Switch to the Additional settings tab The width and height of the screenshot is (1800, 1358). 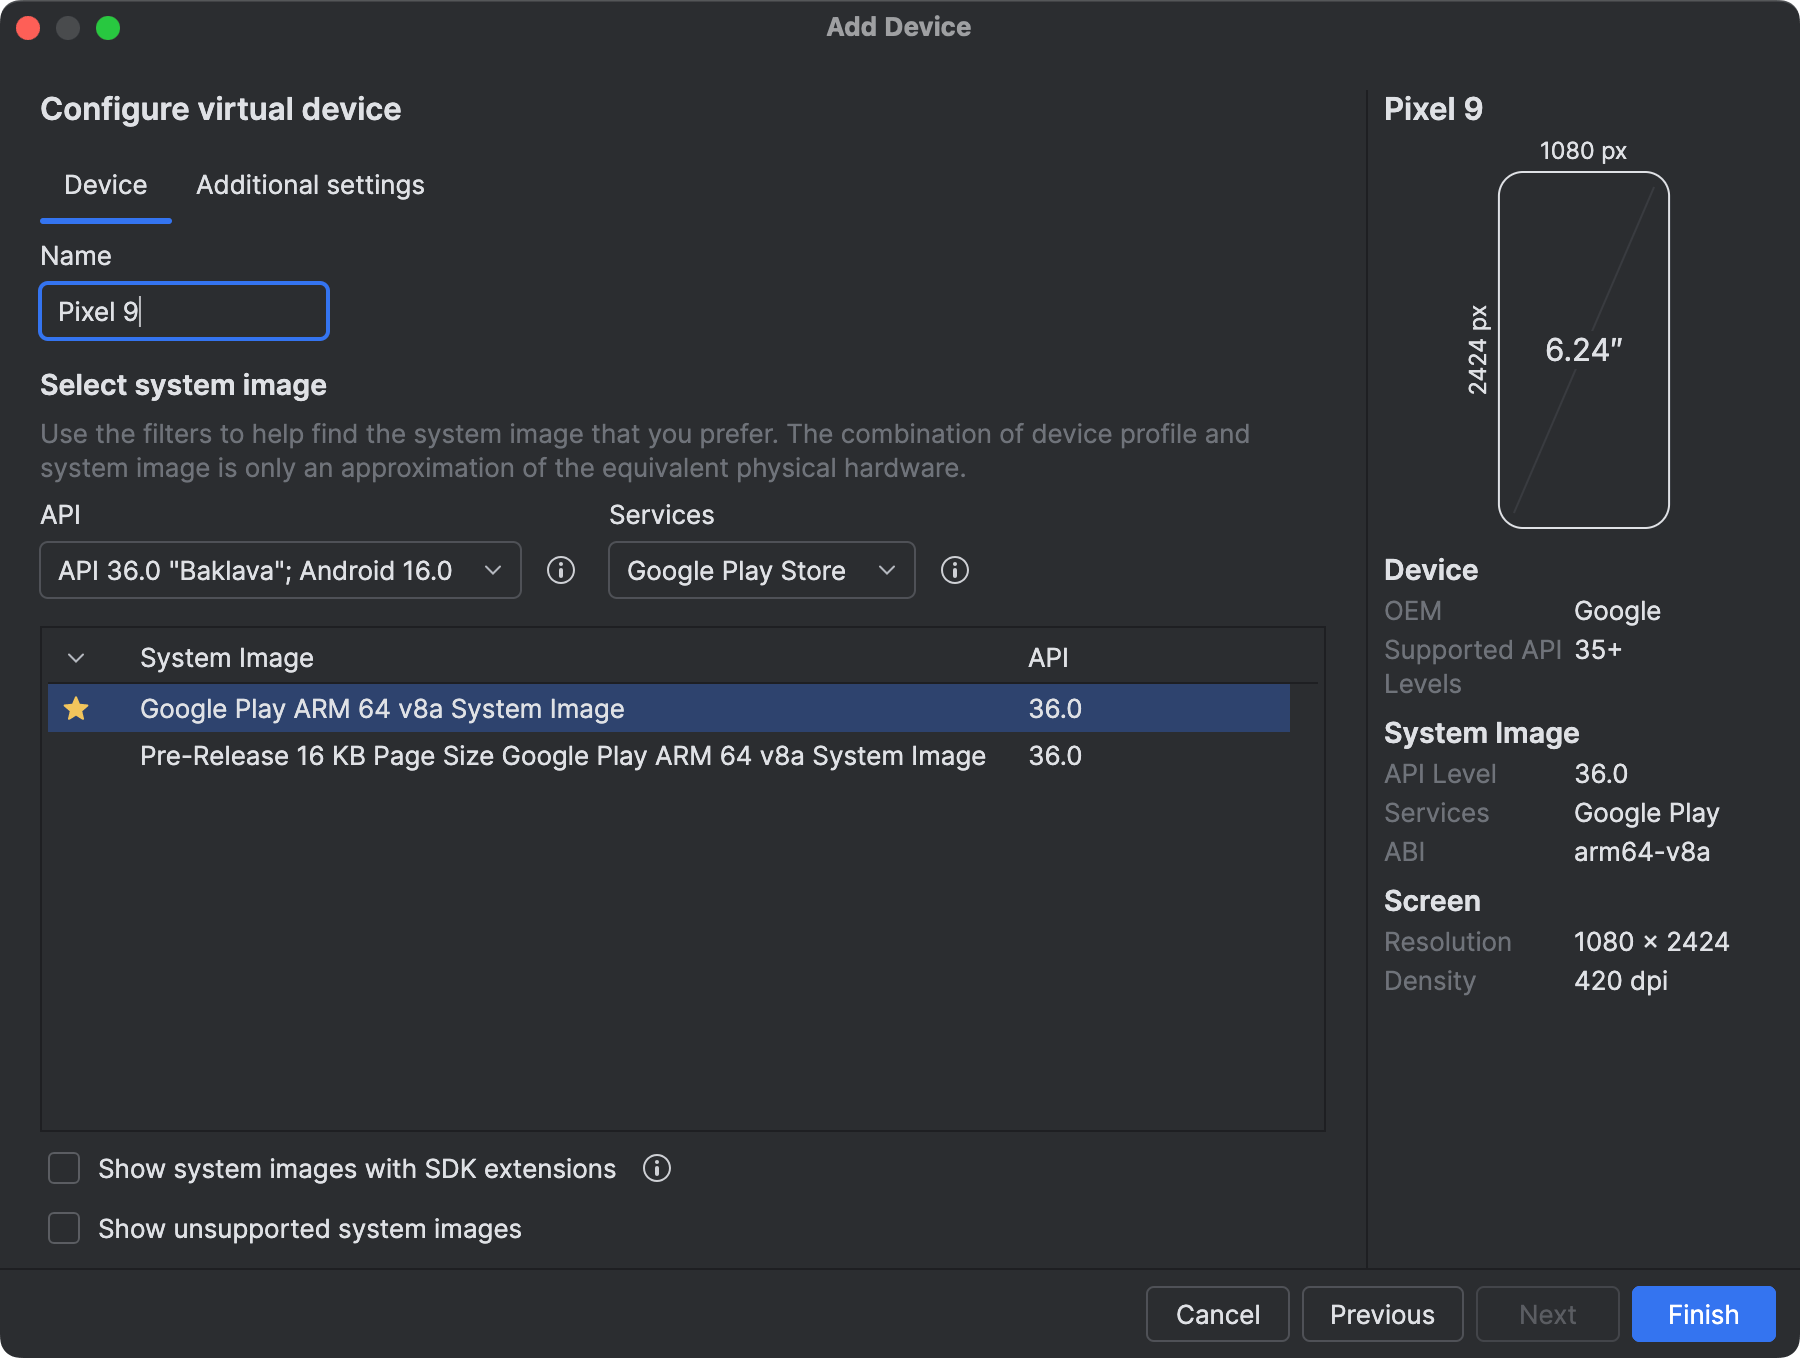310,184
